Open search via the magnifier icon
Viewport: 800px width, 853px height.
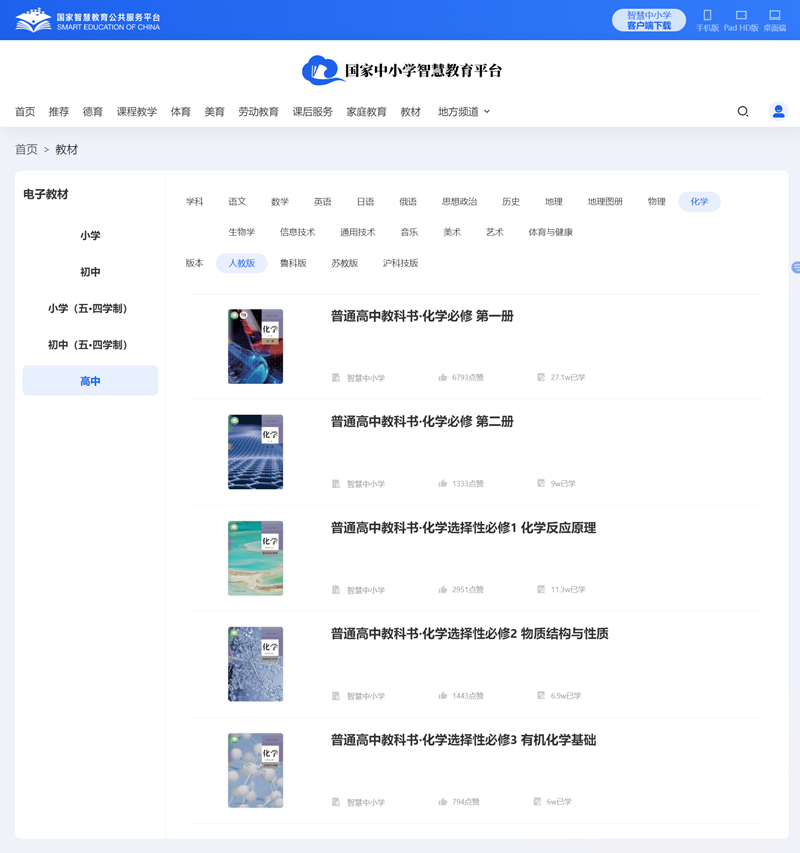coord(742,112)
